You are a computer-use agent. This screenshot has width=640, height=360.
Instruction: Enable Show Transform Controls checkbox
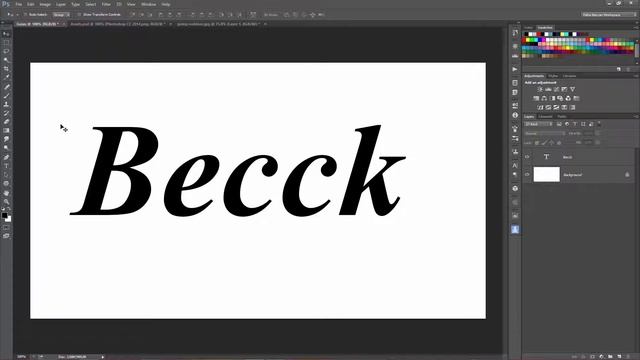point(79,15)
